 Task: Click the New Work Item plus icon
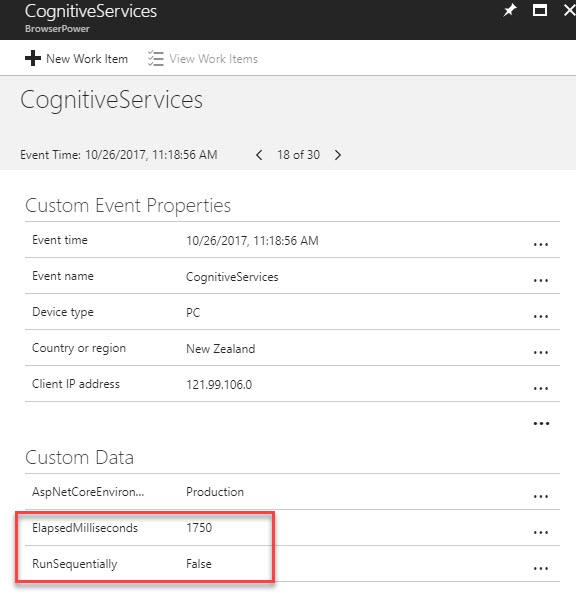tap(33, 58)
